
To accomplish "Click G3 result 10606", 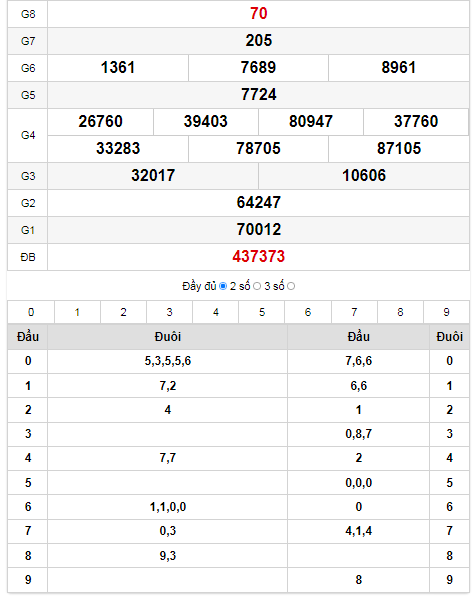I will 364,176.
